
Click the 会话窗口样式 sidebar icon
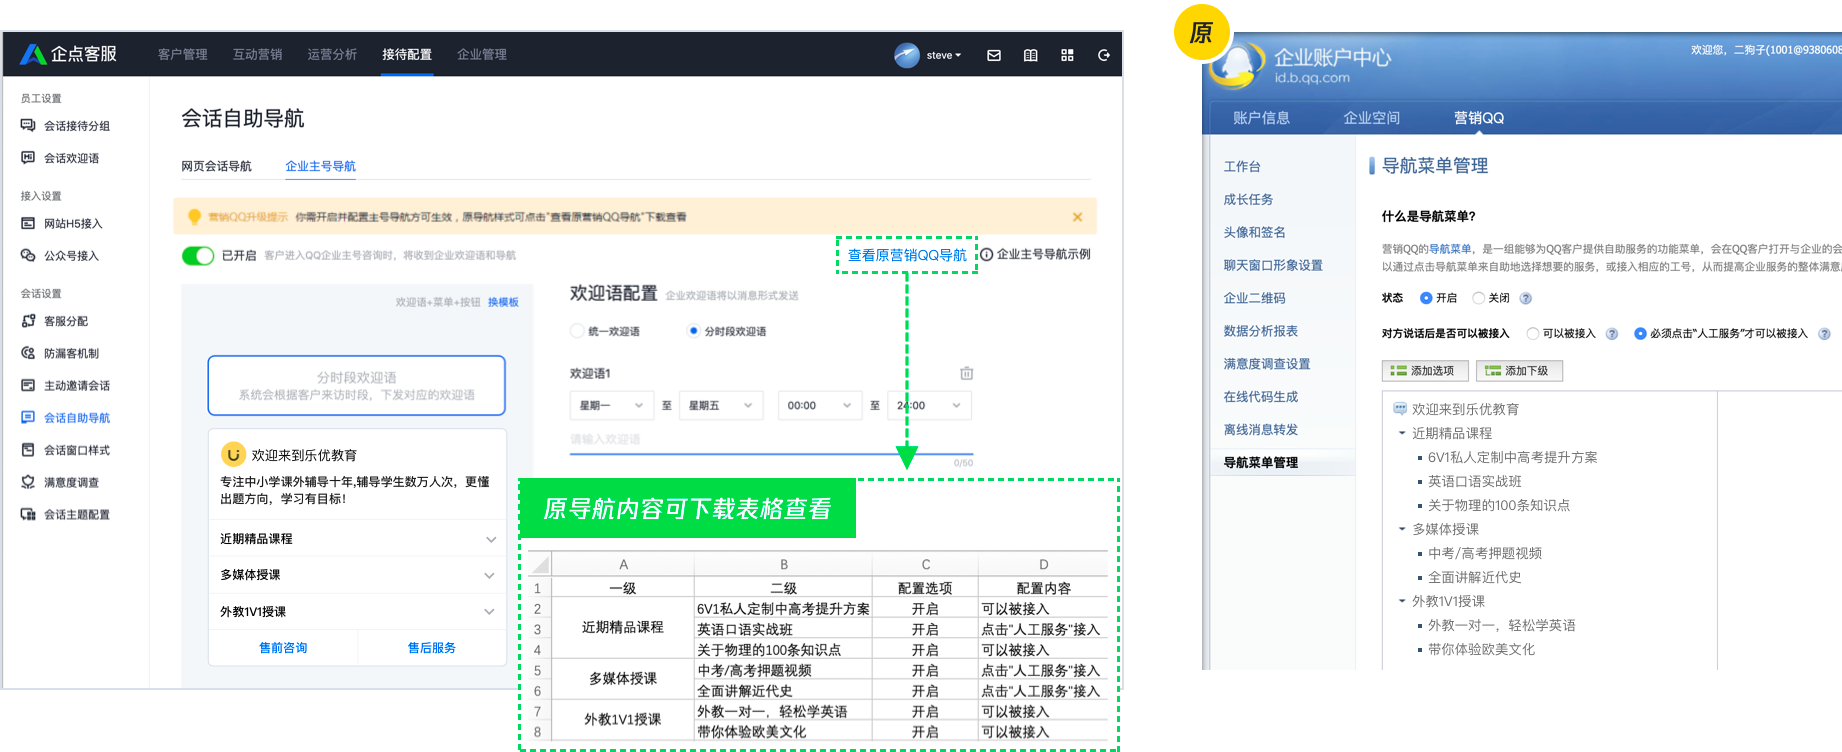click(x=28, y=450)
